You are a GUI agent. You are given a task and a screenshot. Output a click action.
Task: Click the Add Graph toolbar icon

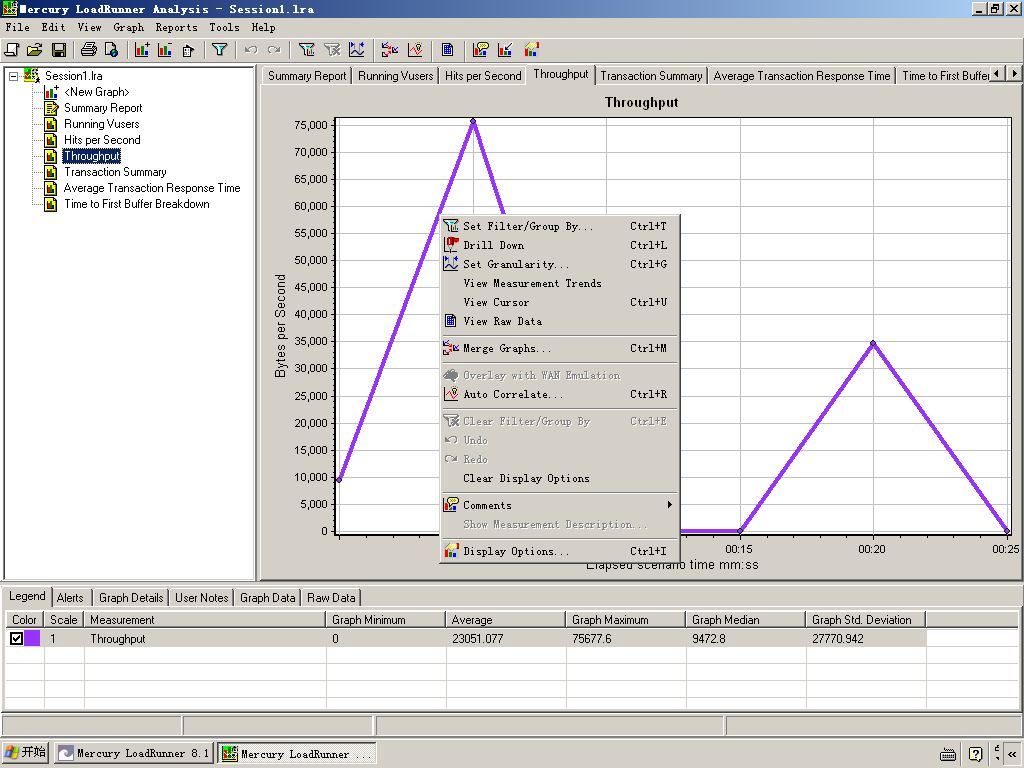(x=142, y=50)
